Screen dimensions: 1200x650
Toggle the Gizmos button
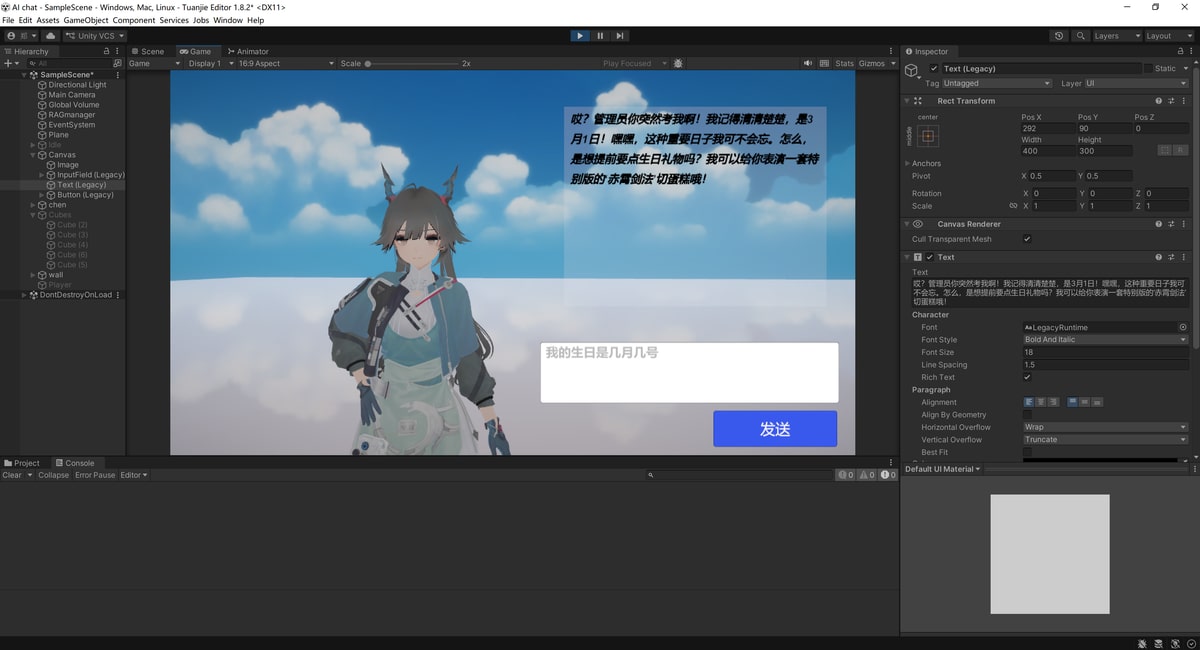coord(872,63)
